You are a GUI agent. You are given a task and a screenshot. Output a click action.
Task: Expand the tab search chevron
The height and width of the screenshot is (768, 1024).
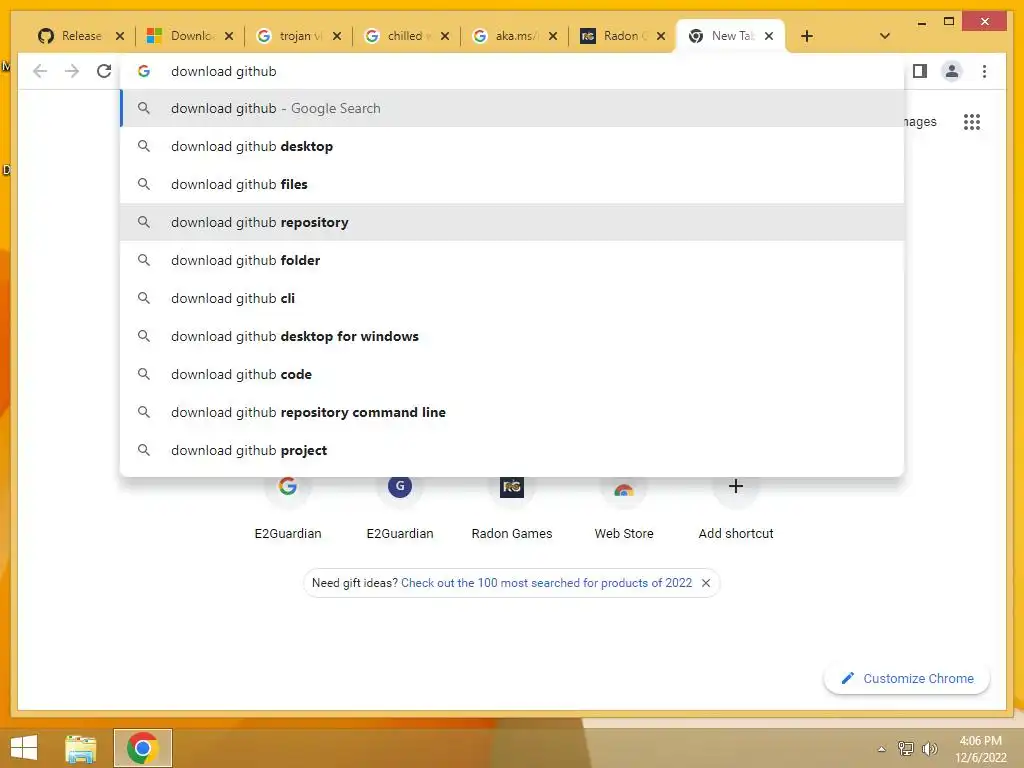tap(885, 36)
